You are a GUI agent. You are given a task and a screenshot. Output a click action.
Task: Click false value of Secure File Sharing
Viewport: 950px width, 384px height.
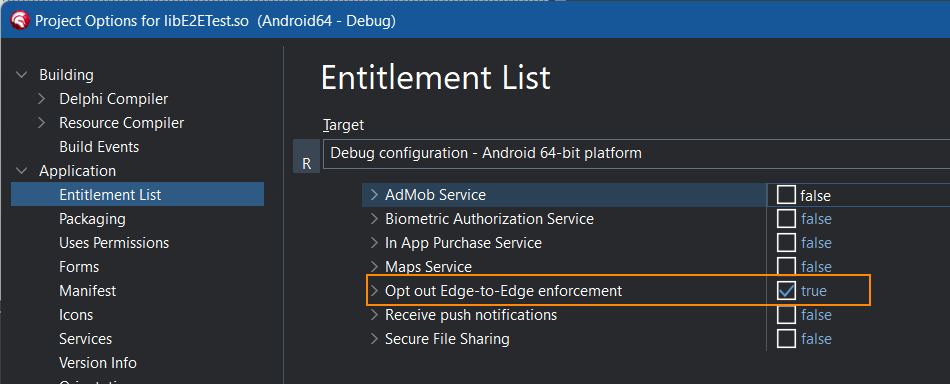[816, 339]
